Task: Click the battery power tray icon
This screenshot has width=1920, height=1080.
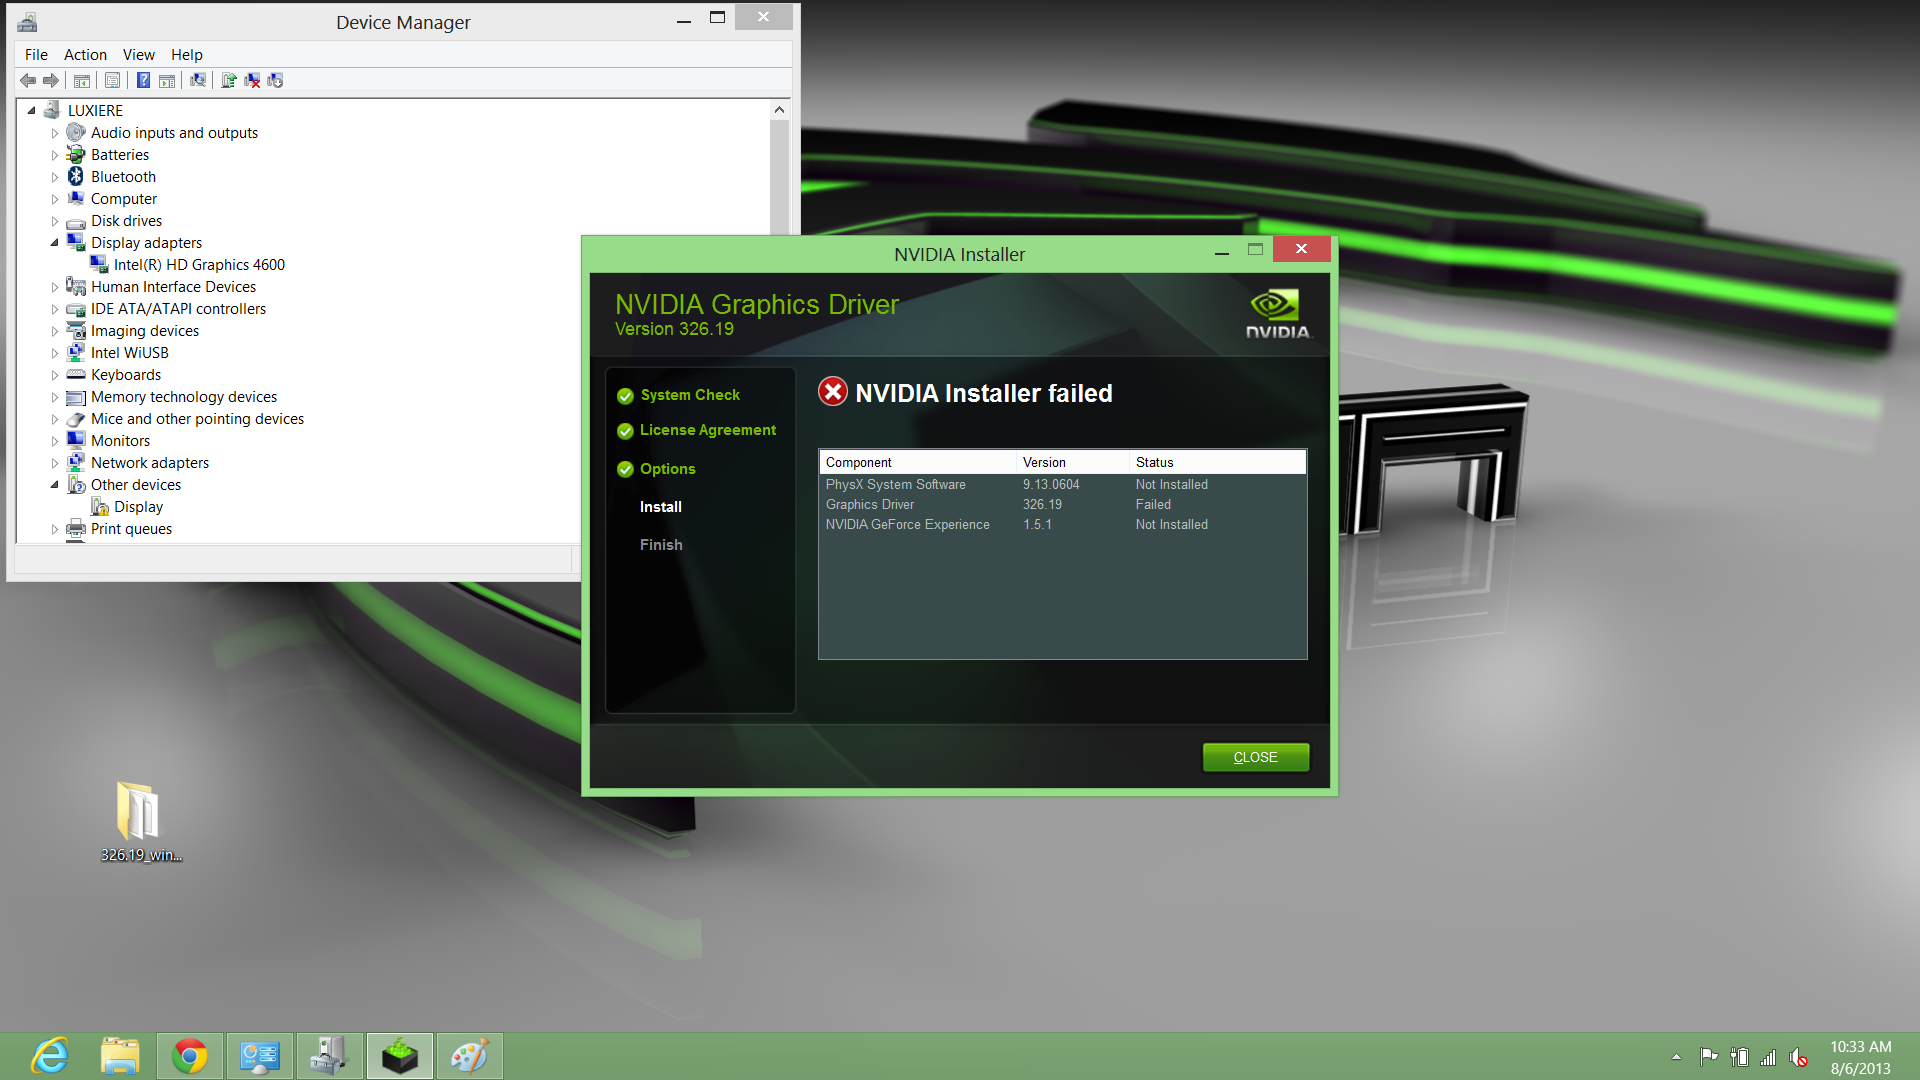Action: click(x=1739, y=1057)
